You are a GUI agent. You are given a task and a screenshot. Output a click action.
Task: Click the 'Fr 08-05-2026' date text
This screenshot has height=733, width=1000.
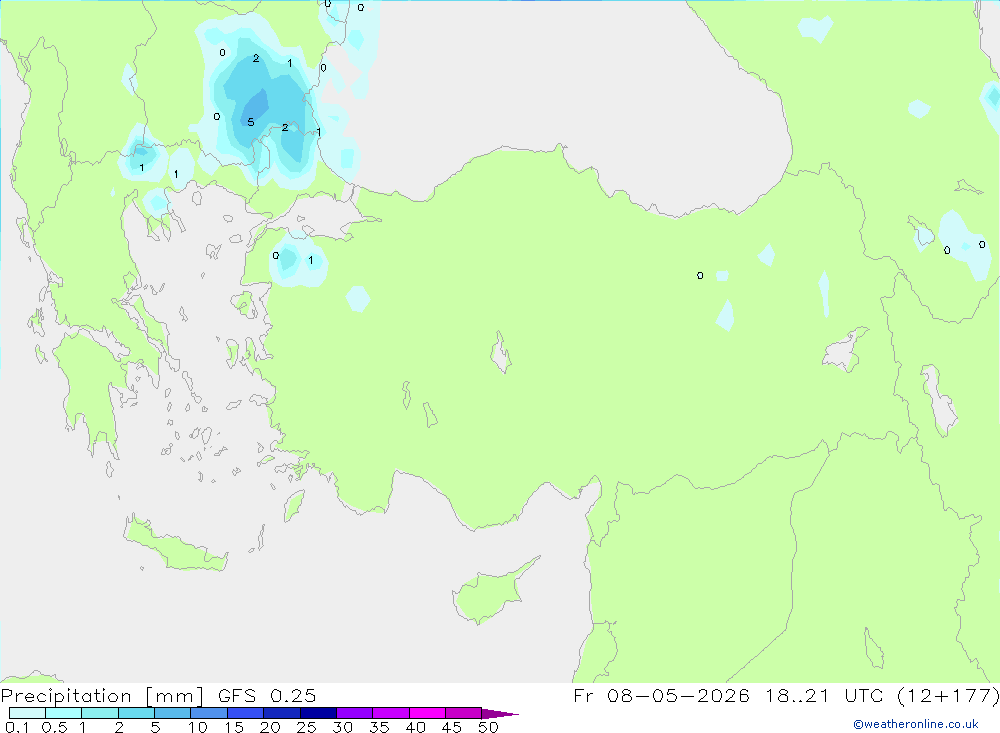(661, 695)
